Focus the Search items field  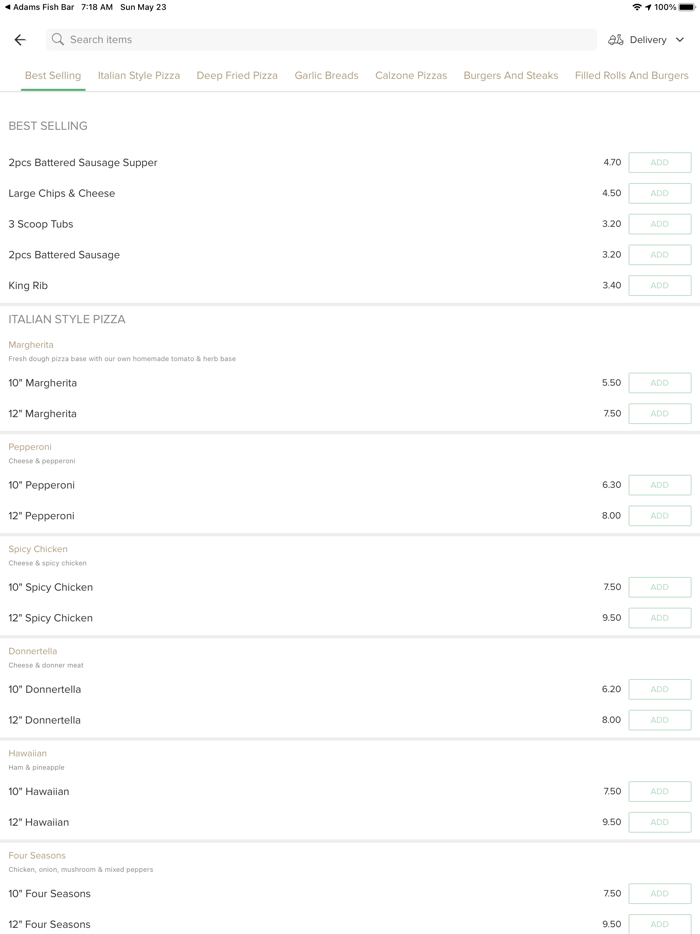(x=320, y=40)
